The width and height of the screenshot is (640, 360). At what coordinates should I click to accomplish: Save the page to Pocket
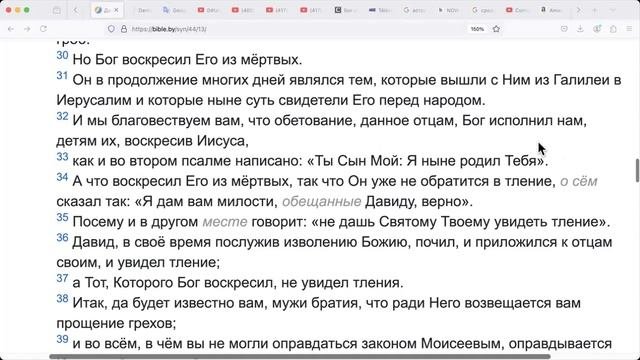[564, 29]
